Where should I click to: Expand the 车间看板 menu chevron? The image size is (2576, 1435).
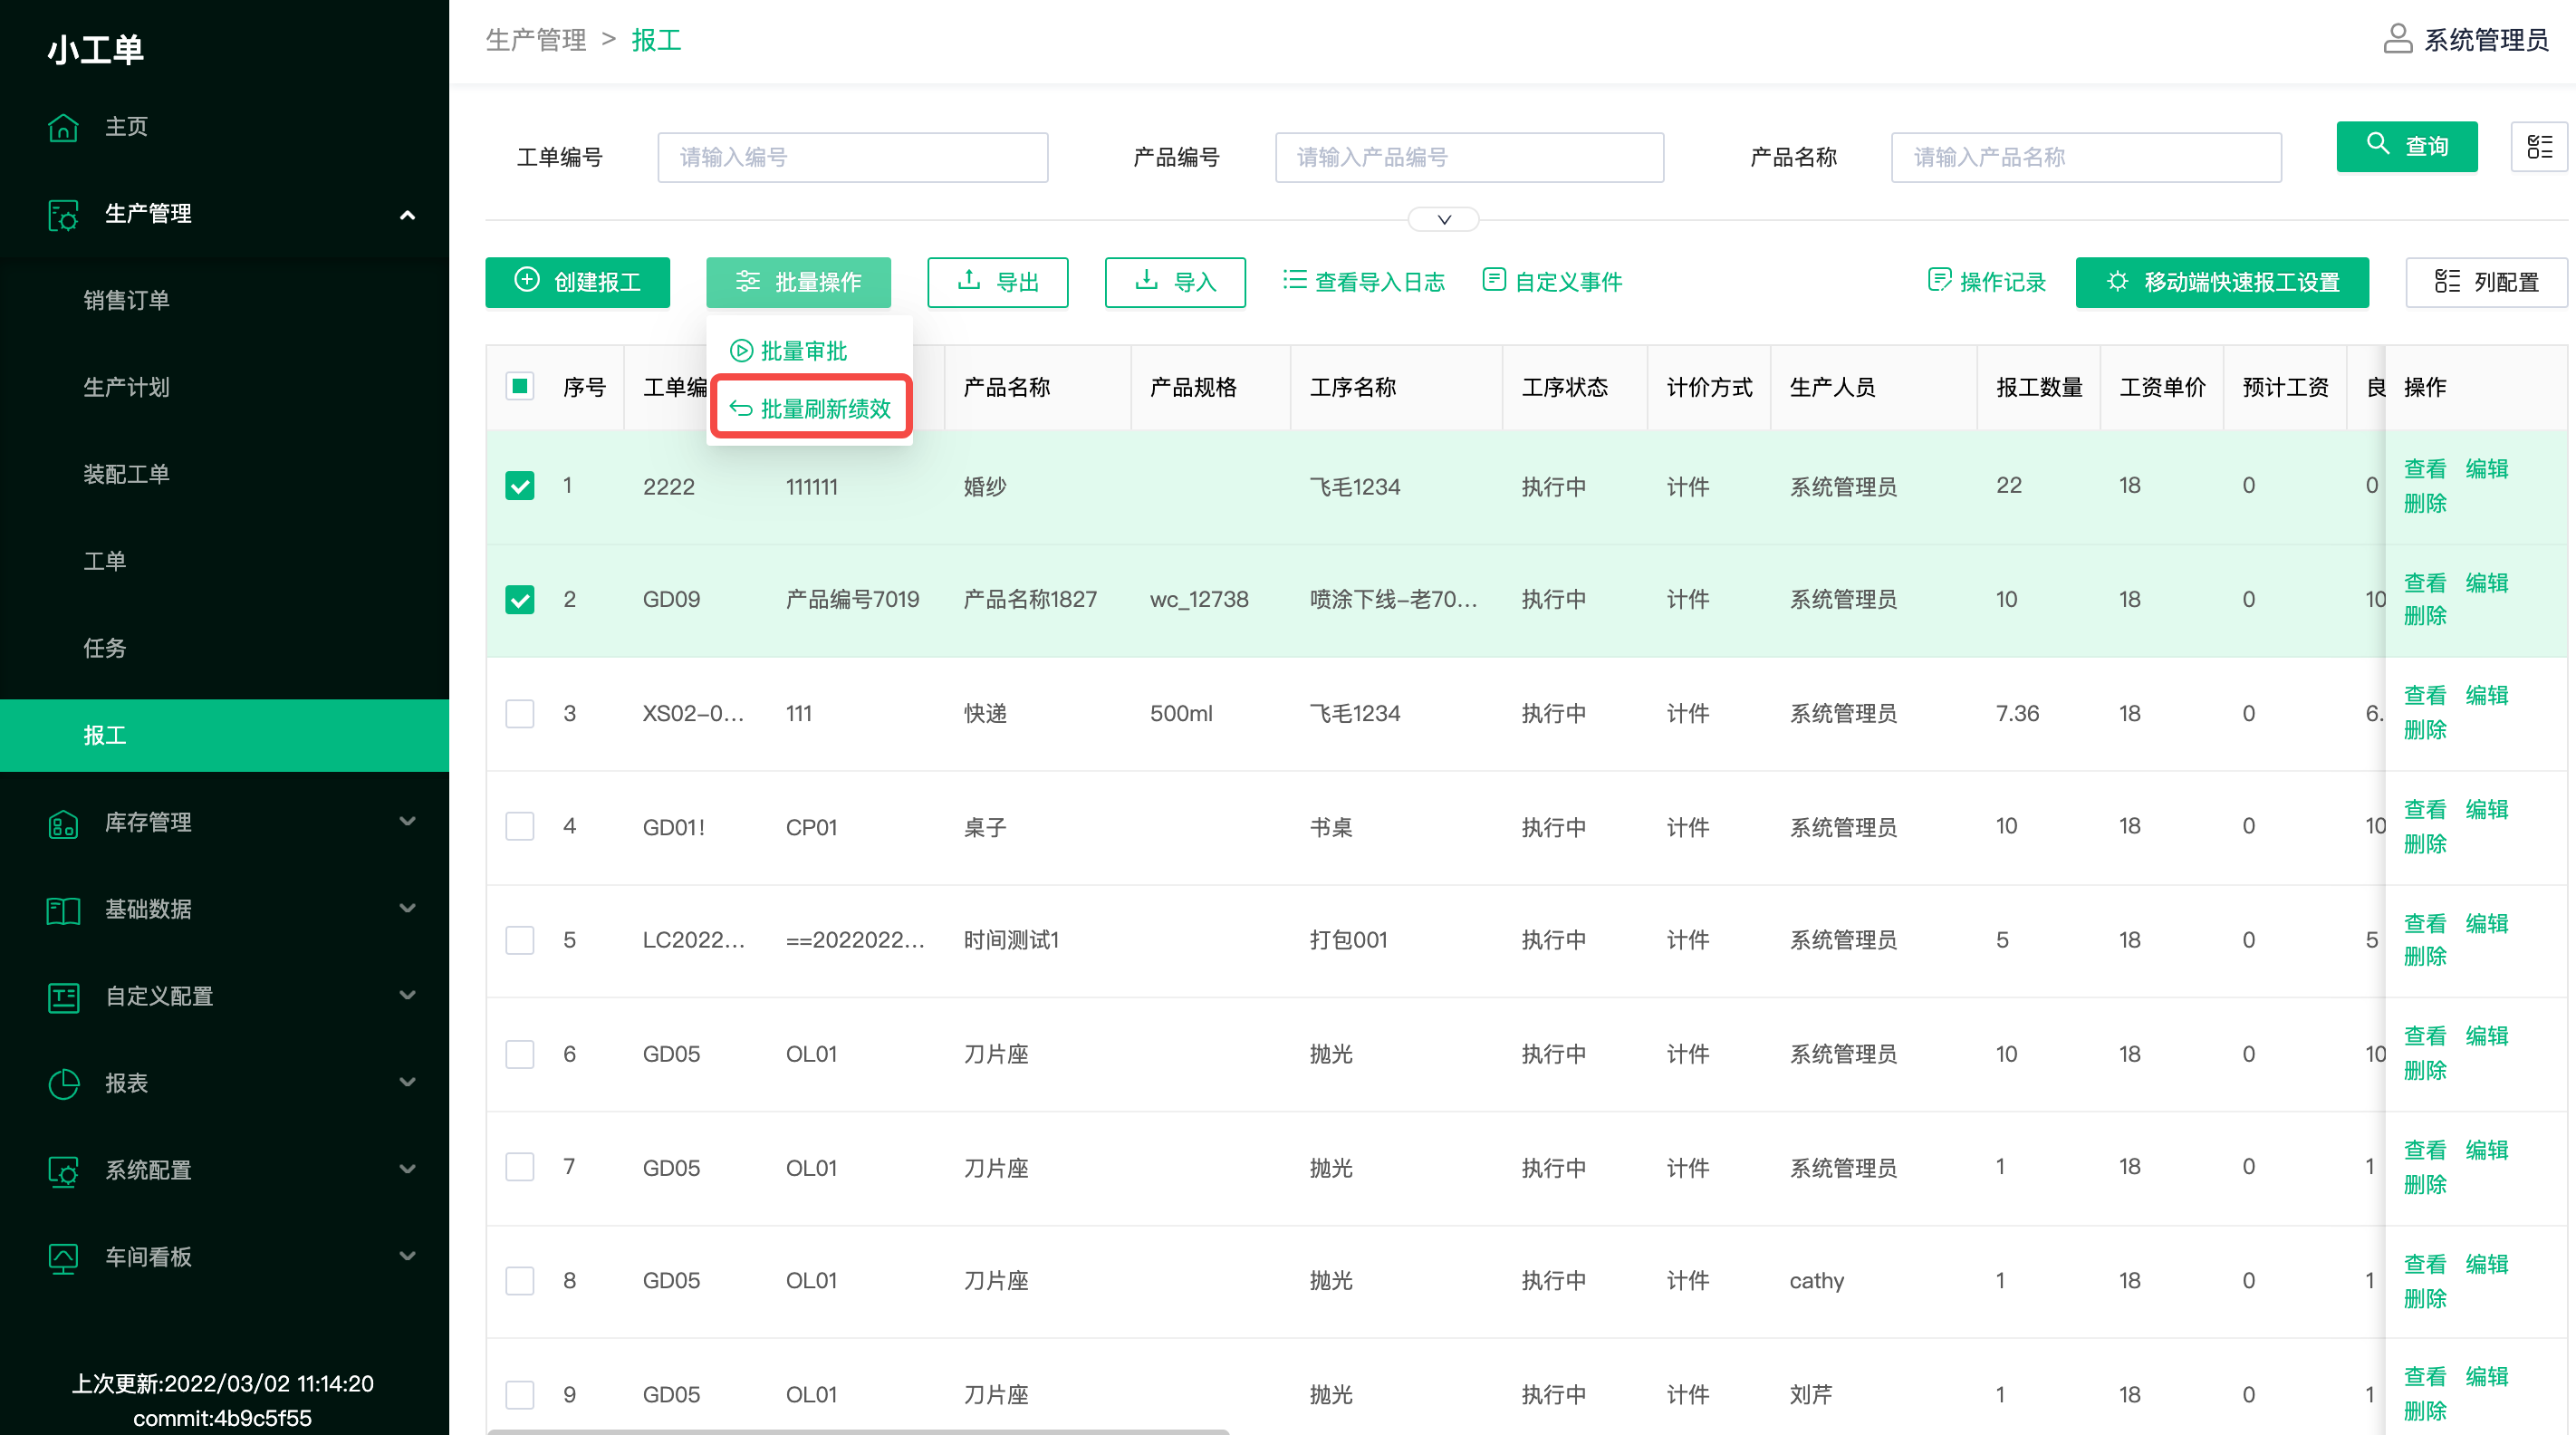click(407, 1257)
